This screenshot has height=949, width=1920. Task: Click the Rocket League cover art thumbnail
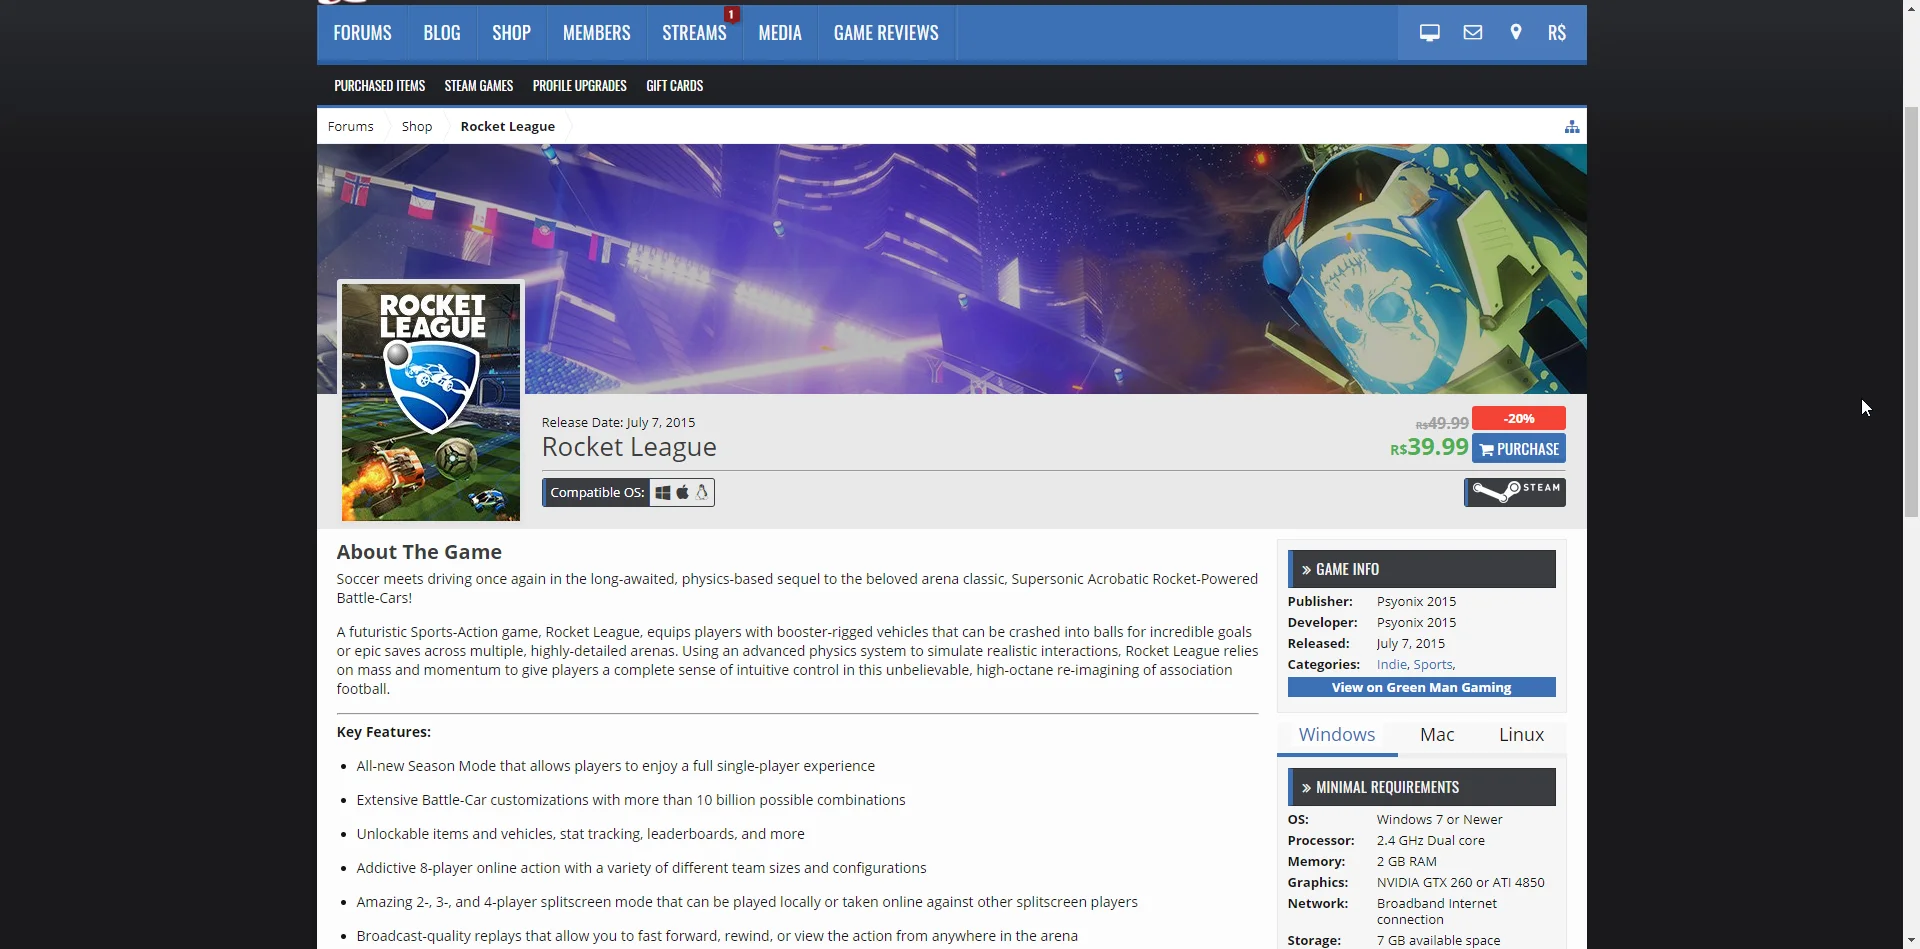click(x=430, y=401)
